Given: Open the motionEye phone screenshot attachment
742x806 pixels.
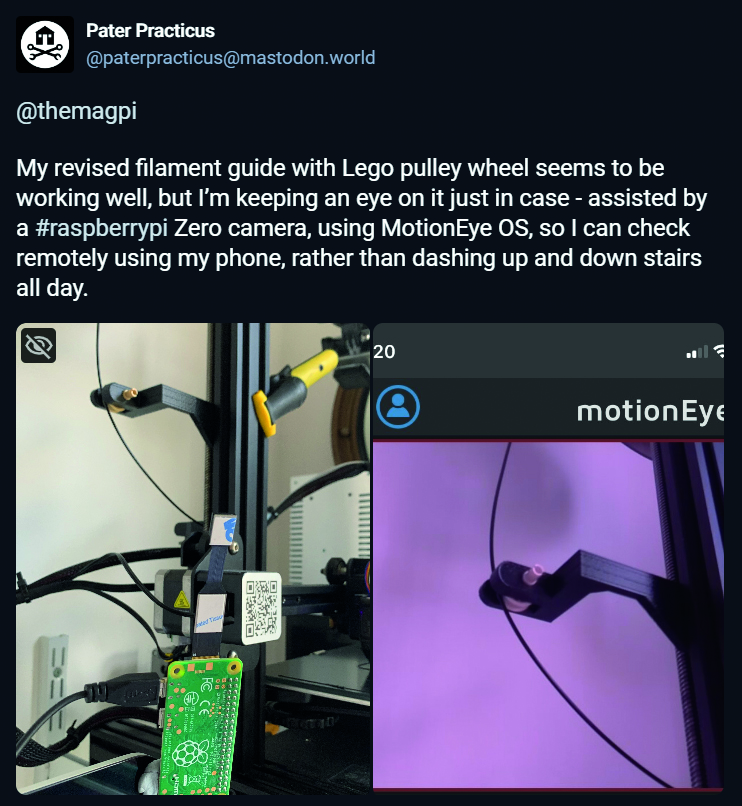Looking at the screenshot, I should [548, 557].
